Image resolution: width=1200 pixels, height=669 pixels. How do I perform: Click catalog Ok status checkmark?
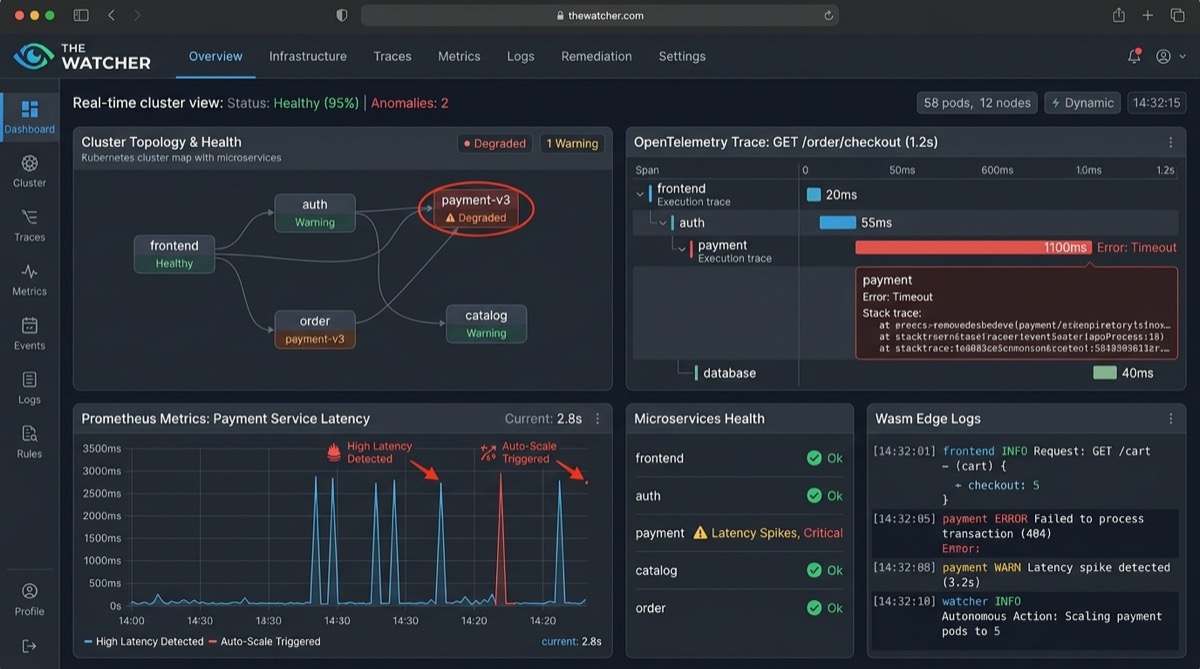coord(814,571)
